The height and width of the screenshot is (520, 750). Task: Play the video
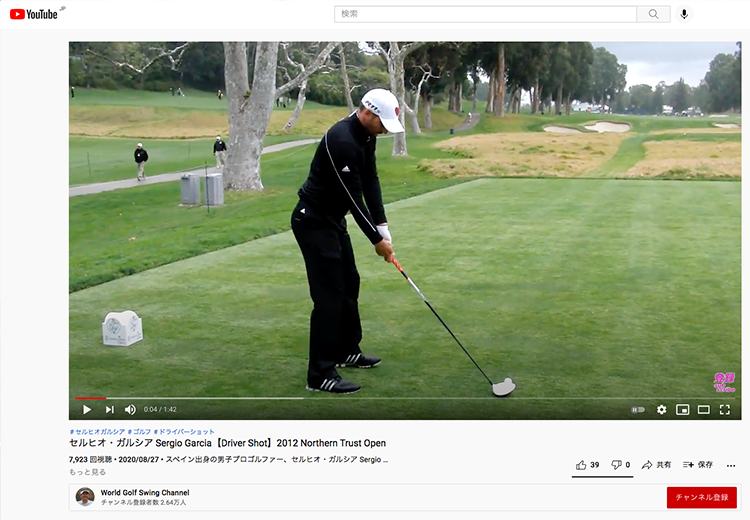point(87,409)
